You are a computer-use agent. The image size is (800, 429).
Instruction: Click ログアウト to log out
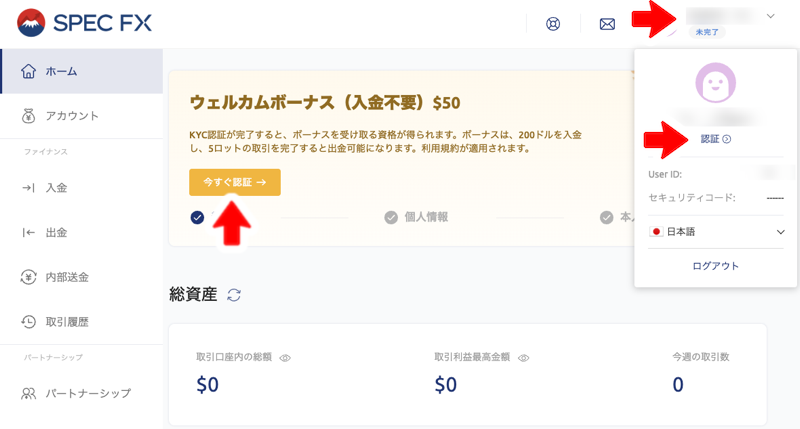click(715, 266)
